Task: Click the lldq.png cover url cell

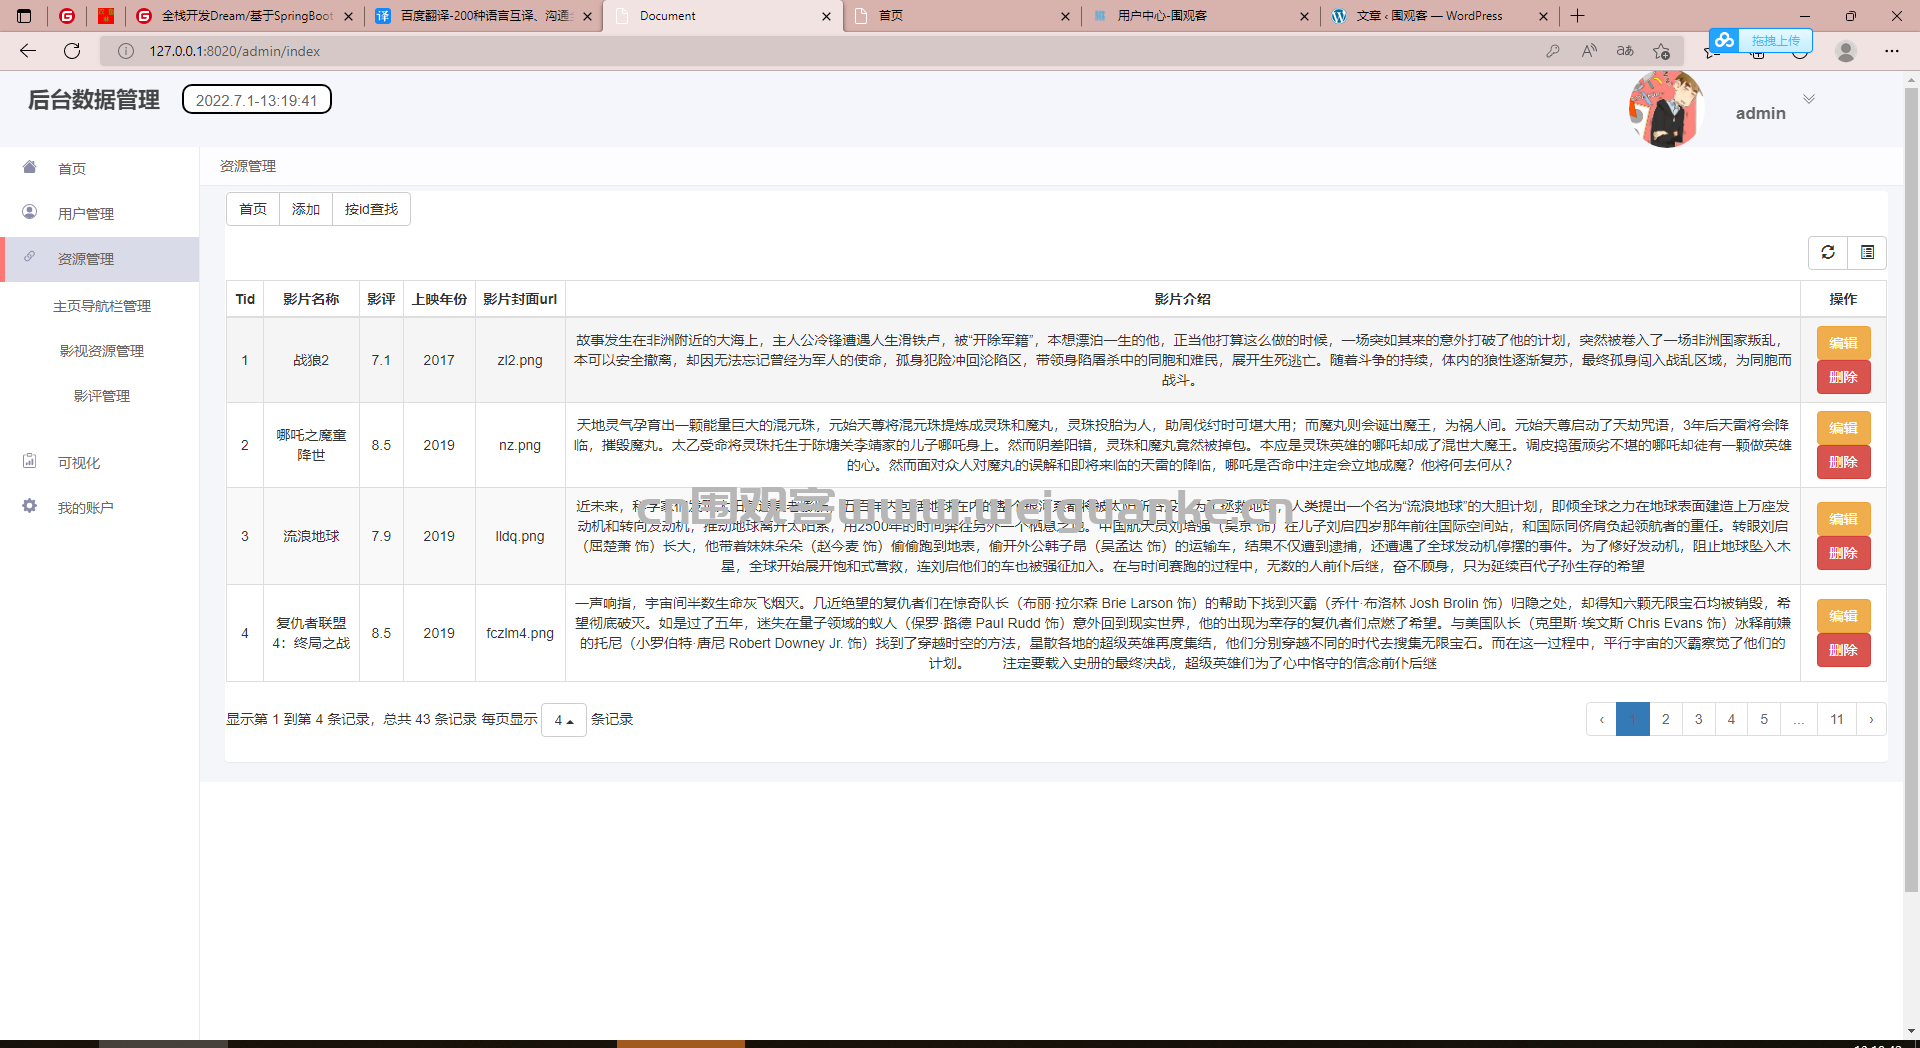Action: [x=520, y=536]
